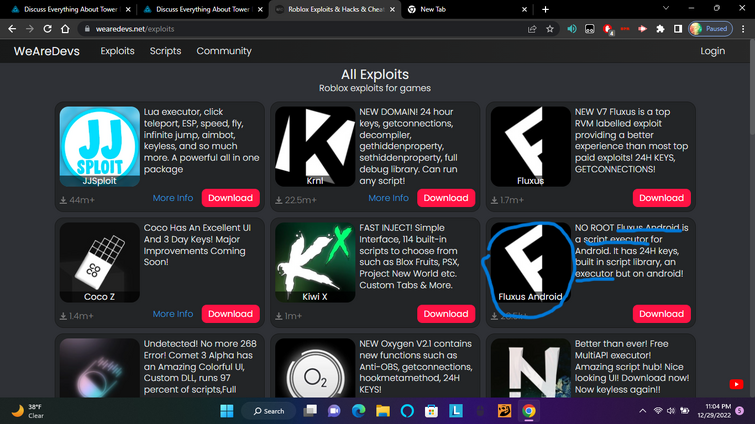Open the Krnl logo thumbnail
Viewport: 755px width, 424px height.
[315, 146]
